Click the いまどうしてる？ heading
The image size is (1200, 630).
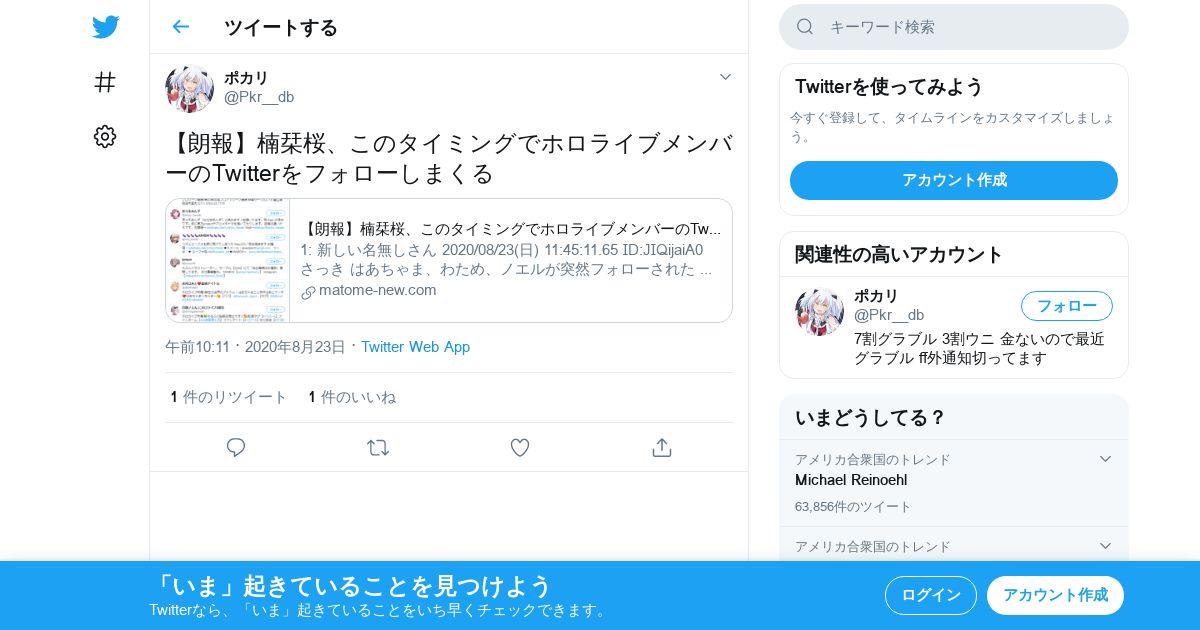(x=870, y=417)
